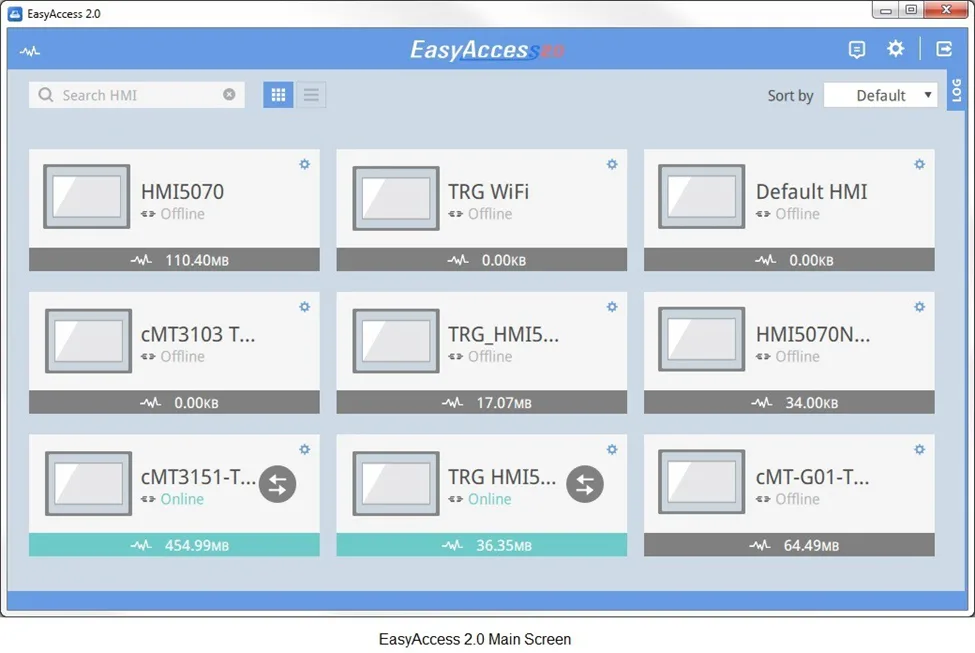Image resolution: width=975 pixels, height=653 pixels.
Task: Open settings gear on cMT-G01-T... card
Action: point(920,449)
